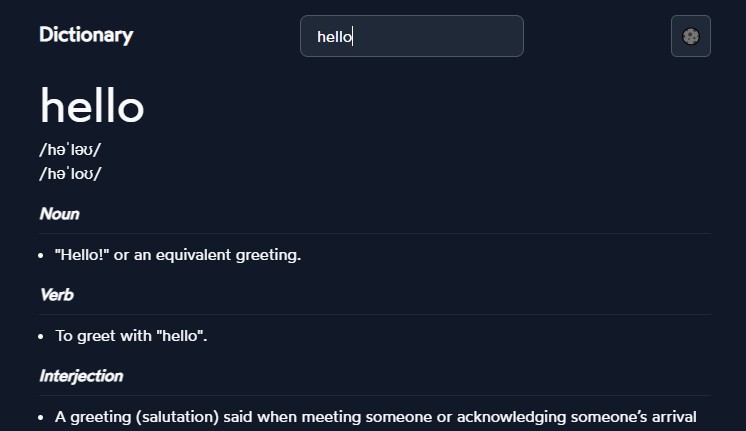Select the /həˈloʊ/ phonetic transcription
746x431 pixels.
[70, 173]
